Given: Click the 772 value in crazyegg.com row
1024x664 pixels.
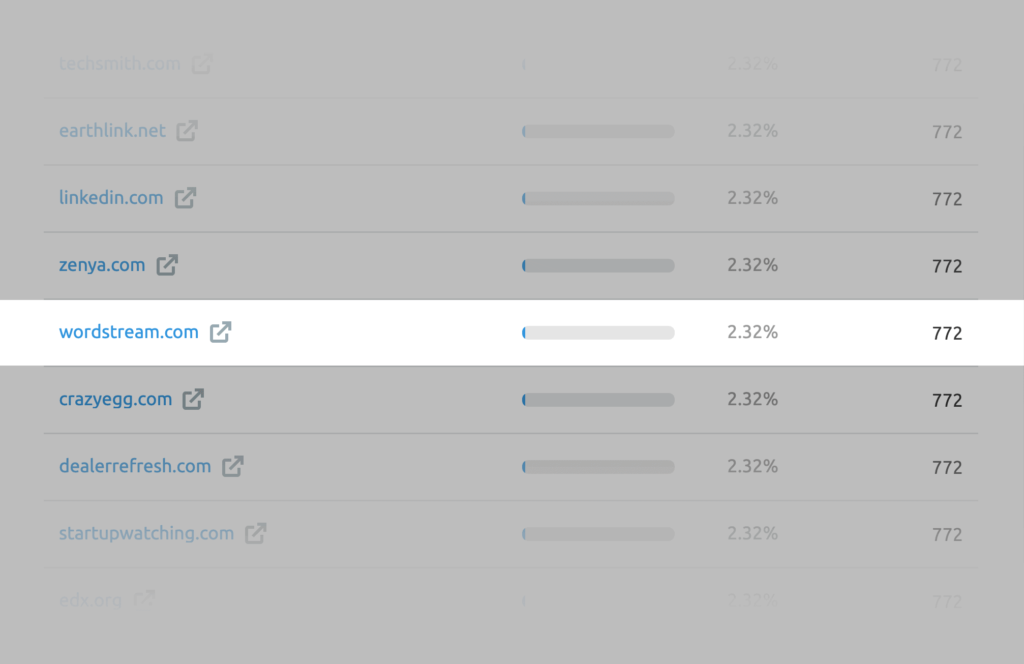Looking at the screenshot, I should (x=946, y=400).
